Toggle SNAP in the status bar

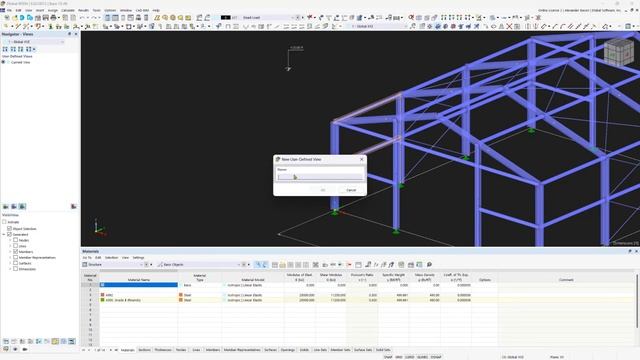[x=388, y=357]
